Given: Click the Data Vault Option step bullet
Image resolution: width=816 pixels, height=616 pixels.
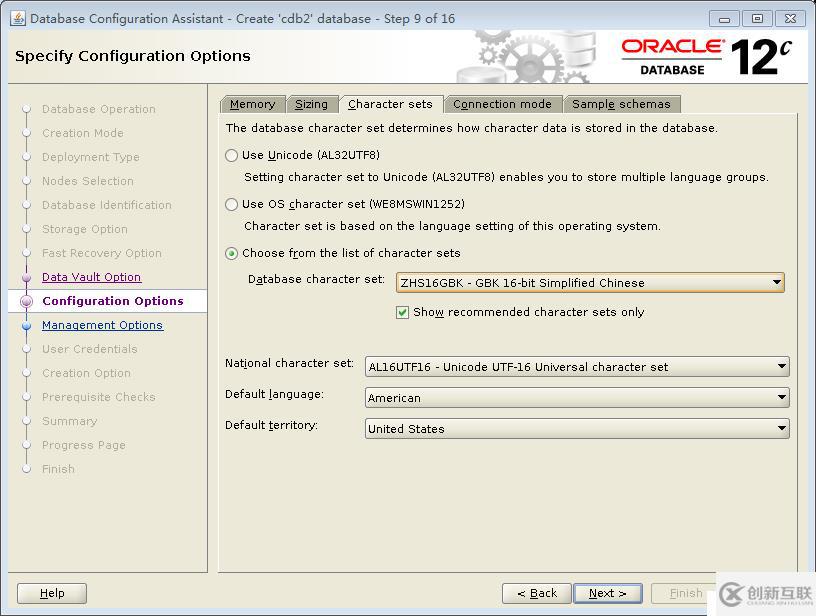Looking at the screenshot, I should click(27, 277).
